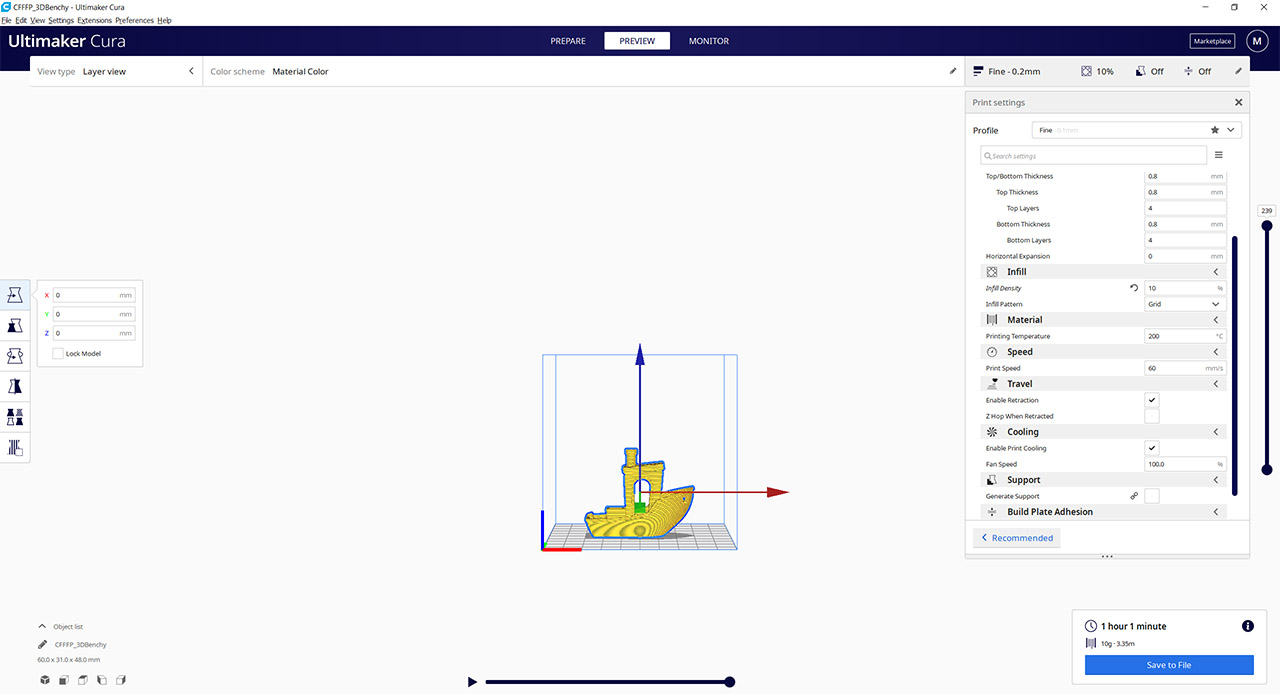Play the layer simulation
The width and height of the screenshot is (1280, 694).
tap(472, 682)
